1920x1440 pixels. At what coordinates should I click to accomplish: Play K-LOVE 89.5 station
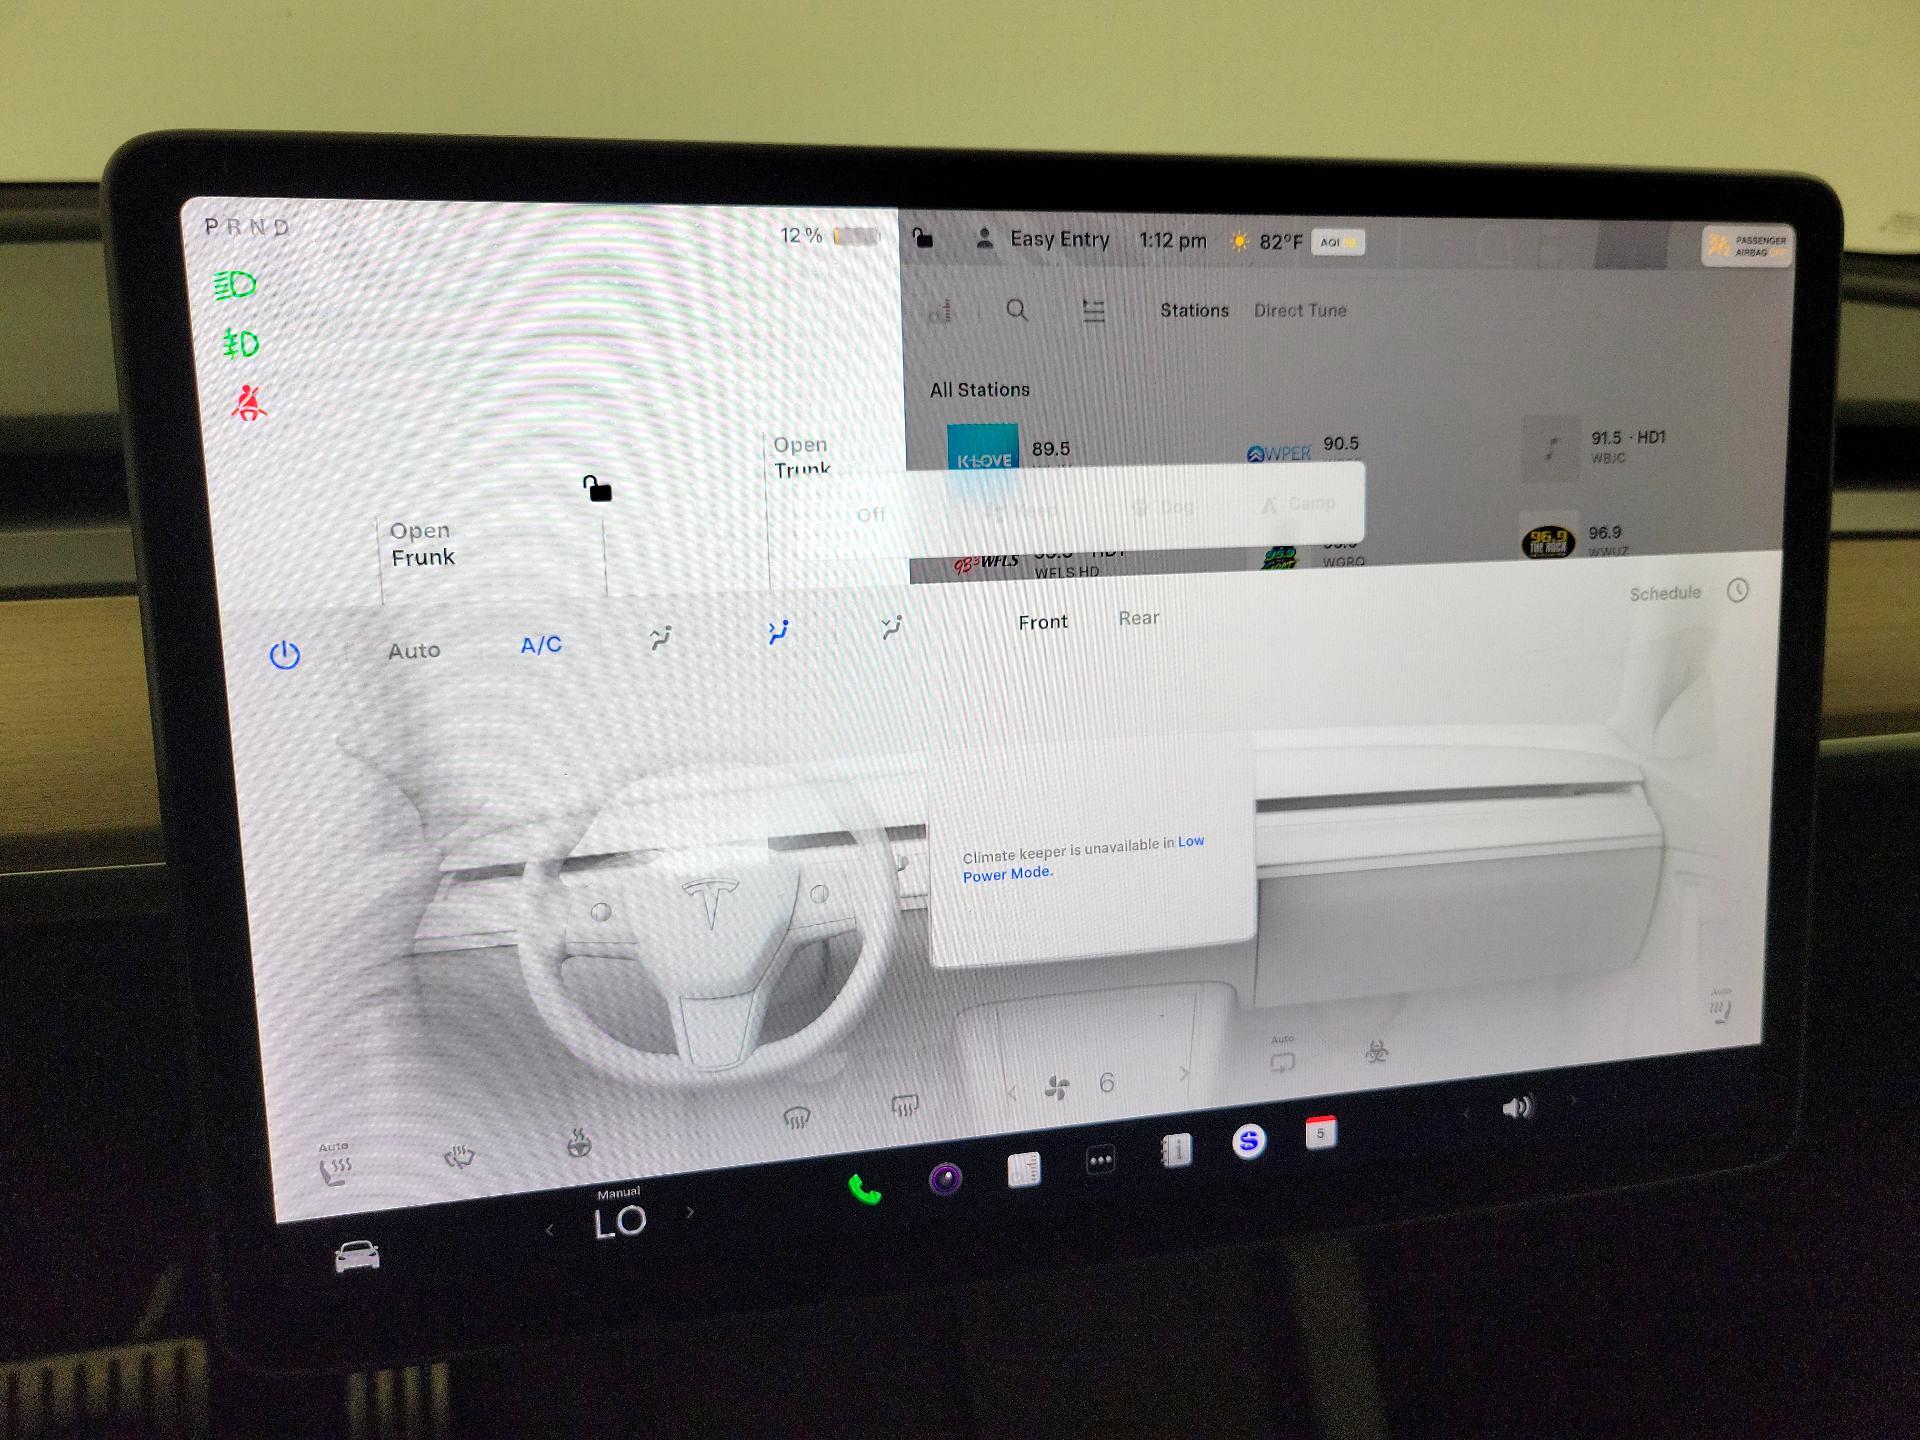[1010, 447]
